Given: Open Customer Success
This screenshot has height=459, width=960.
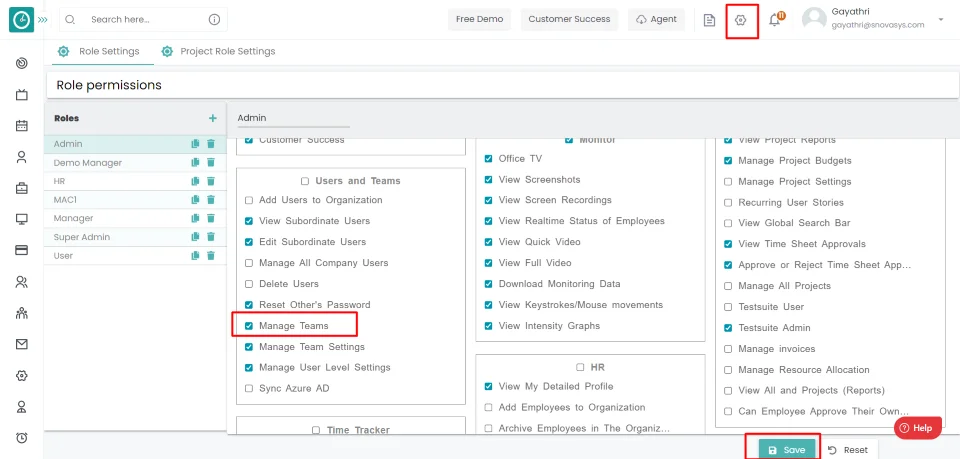Looking at the screenshot, I should click(569, 19).
